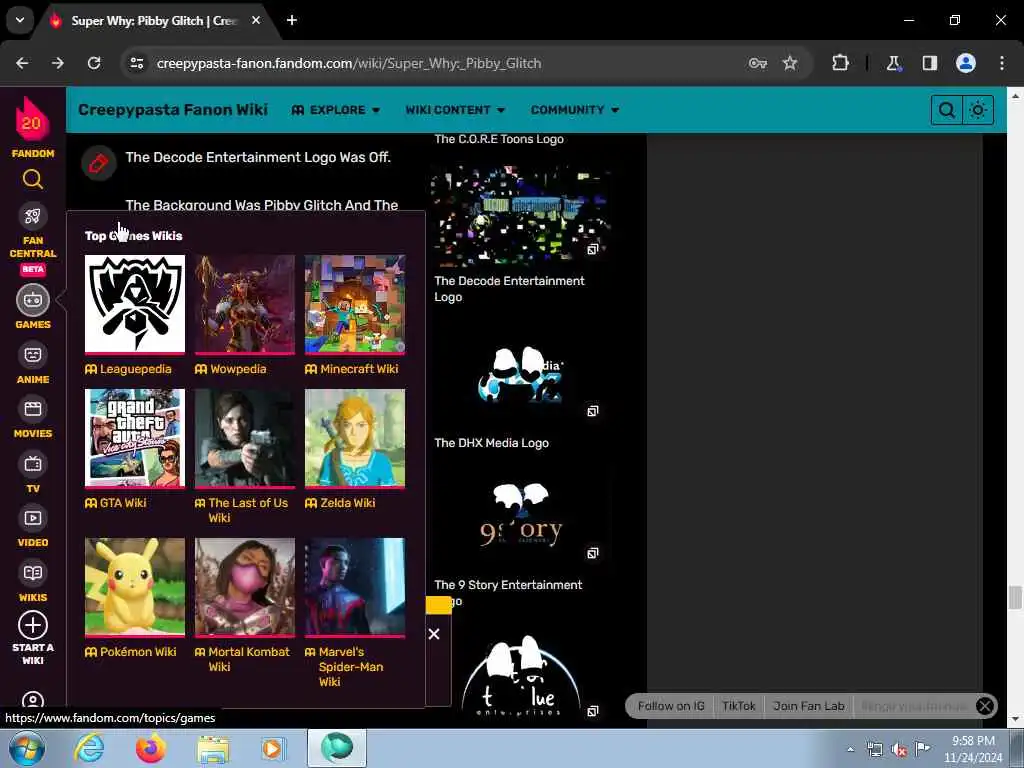Viewport: 1024px width, 768px height.
Task: Bookmark this page with star icon
Action: coord(790,63)
